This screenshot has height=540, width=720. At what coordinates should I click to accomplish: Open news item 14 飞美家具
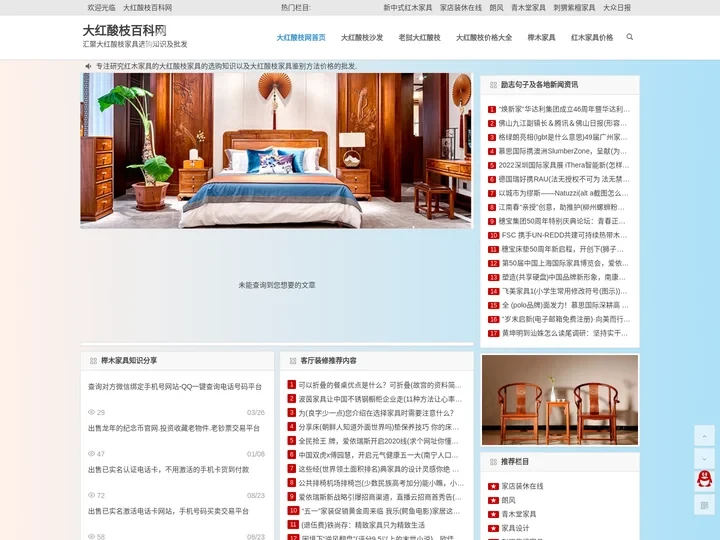pos(564,292)
